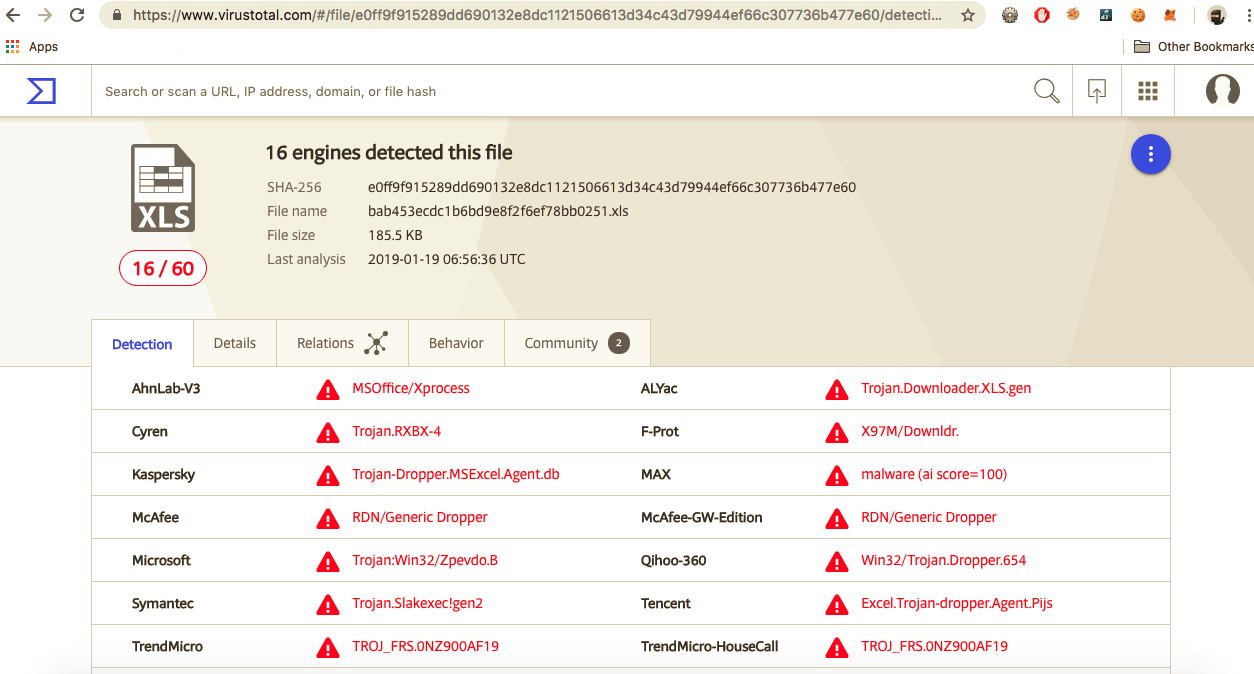This screenshot has width=1254, height=674.
Task: Click the file name bab453ecdc1b6bd9e8f2f6ef78bb0251.xls
Action: click(498, 211)
